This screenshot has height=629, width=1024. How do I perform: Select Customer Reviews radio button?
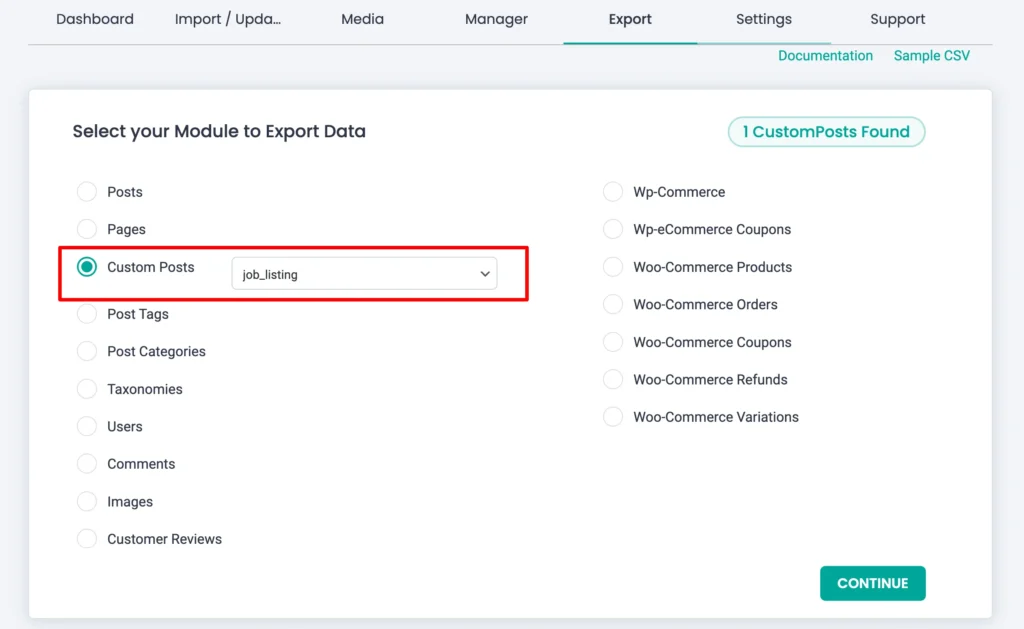pos(87,539)
